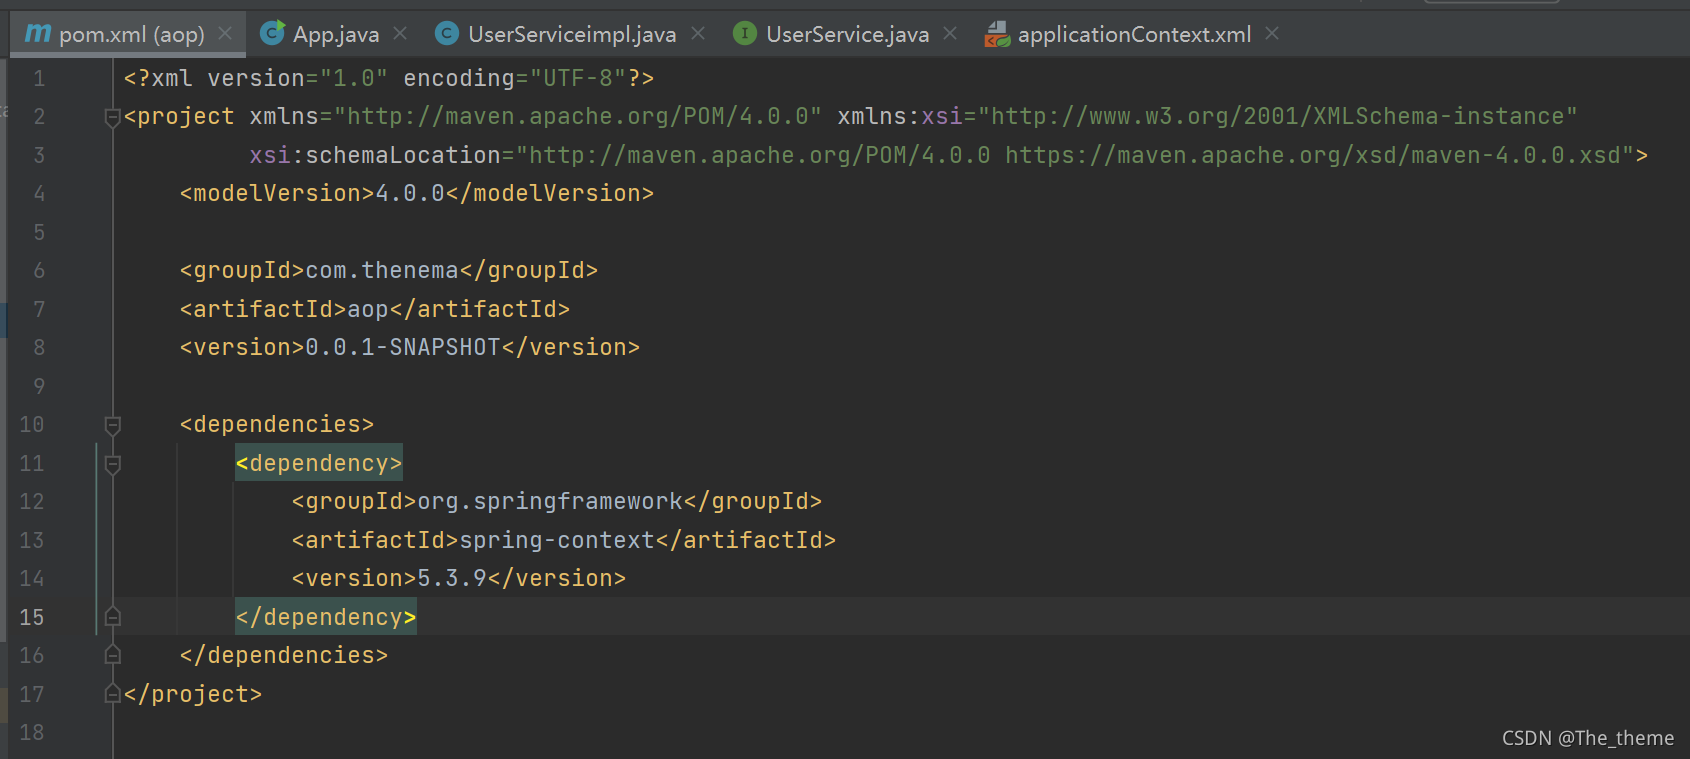This screenshot has height=759, width=1690.
Task: Click line number 15 in the gutter
Action: pyautogui.click(x=32, y=618)
